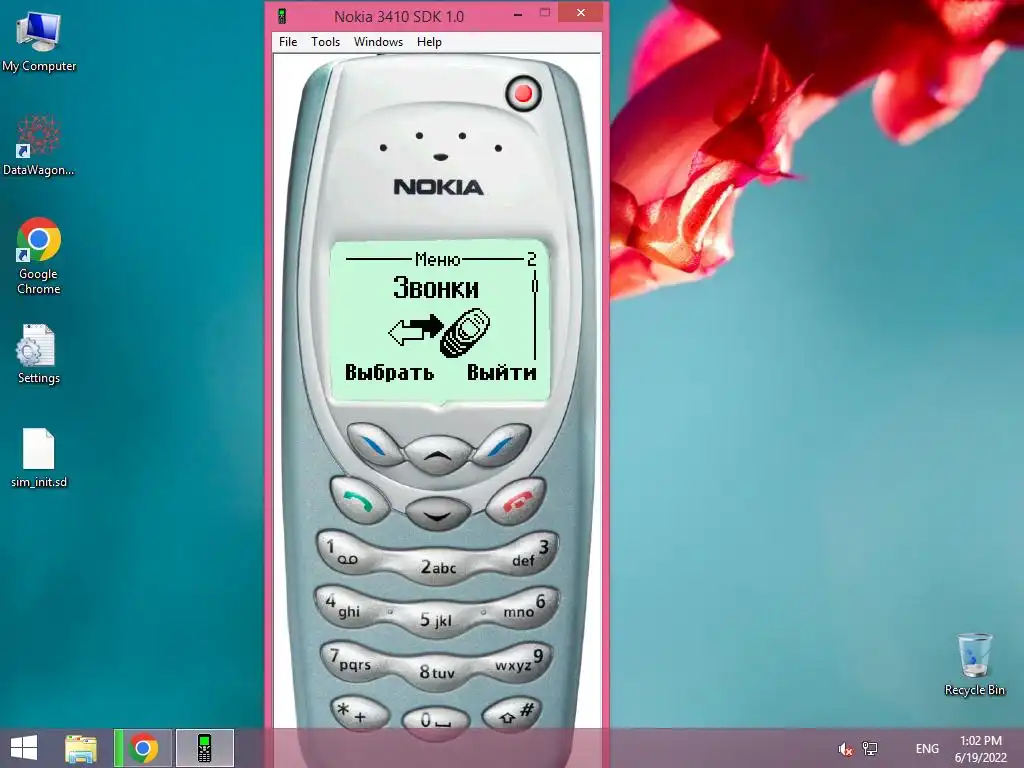Click keypad key 4 ghi

point(344,606)
